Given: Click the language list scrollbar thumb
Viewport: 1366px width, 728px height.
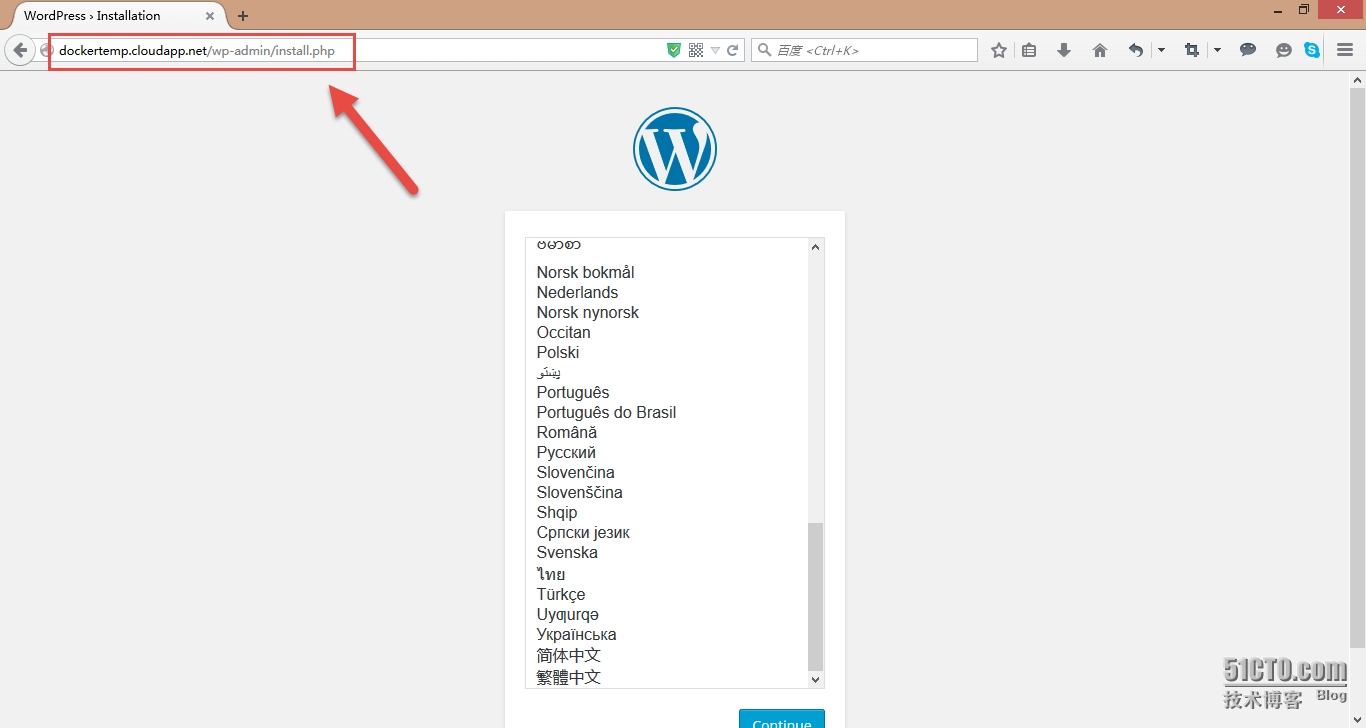Looking at the screenshot, I should coord(815,596).
